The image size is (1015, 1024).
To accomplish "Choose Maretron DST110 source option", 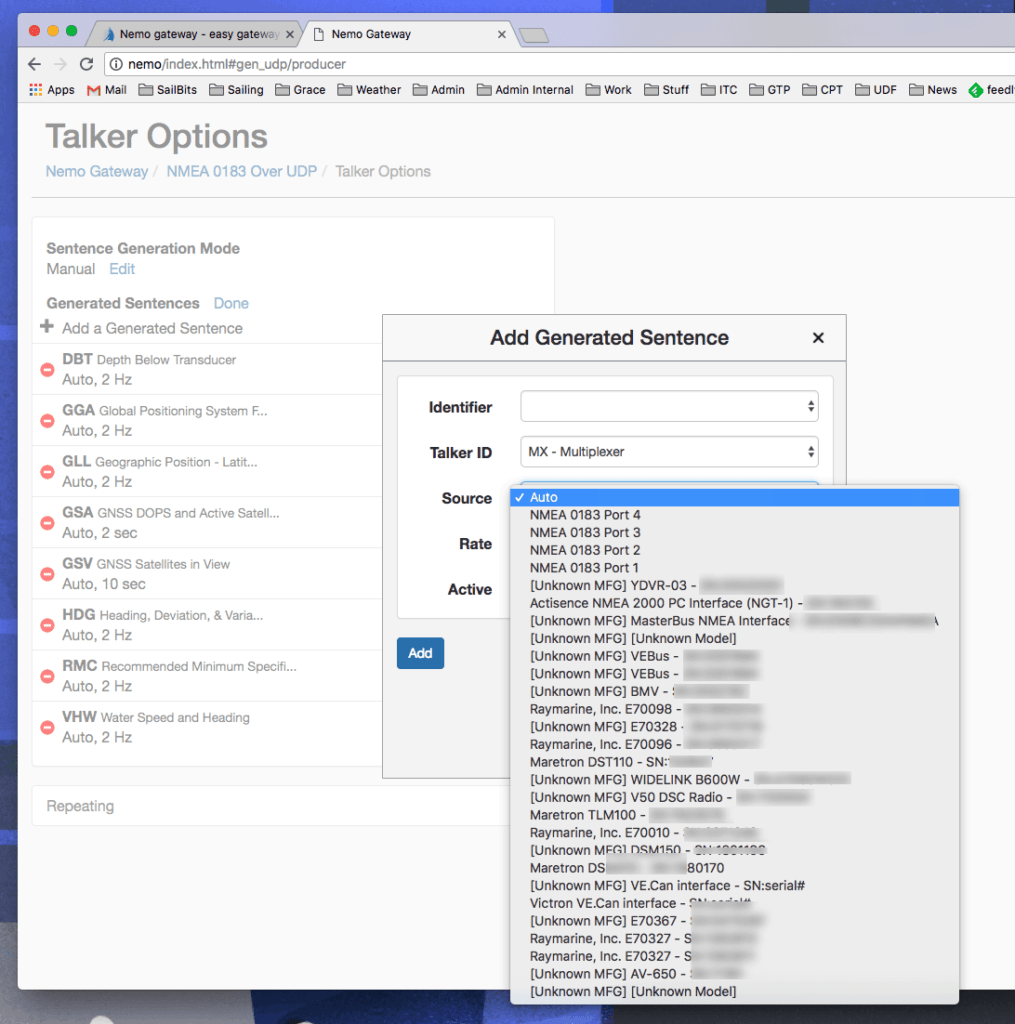I will tap(735, 761).
